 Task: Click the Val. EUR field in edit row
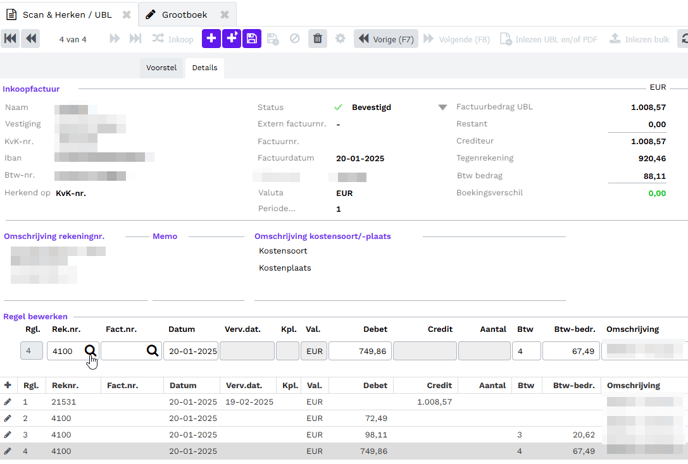314,351
